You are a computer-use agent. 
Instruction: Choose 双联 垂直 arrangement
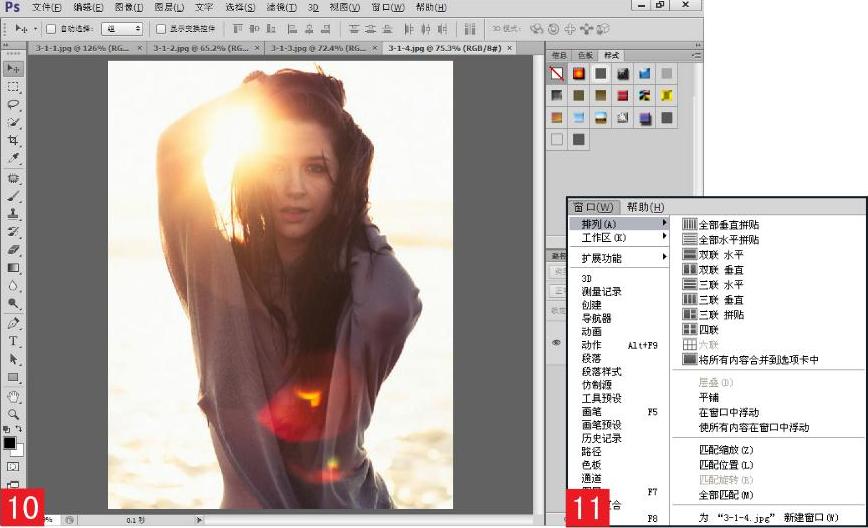(x=713, y=270)
